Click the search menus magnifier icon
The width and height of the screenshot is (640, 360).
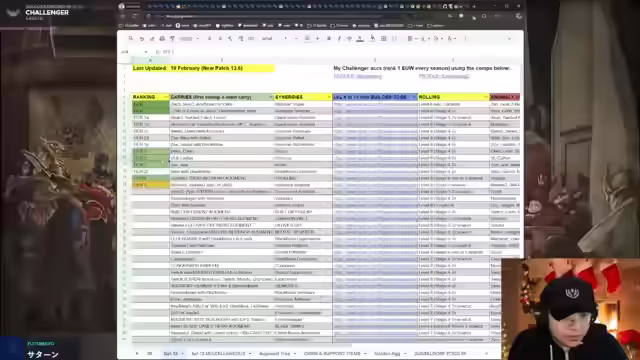pyautogui.click(x=131, y=38)
